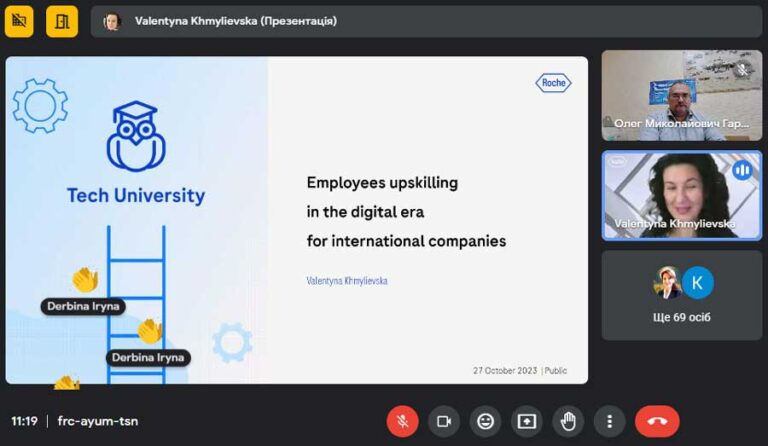
Task: Click the muted mic icon on Олег's tile
Action: pyautogui.click(x=743, y=70)
